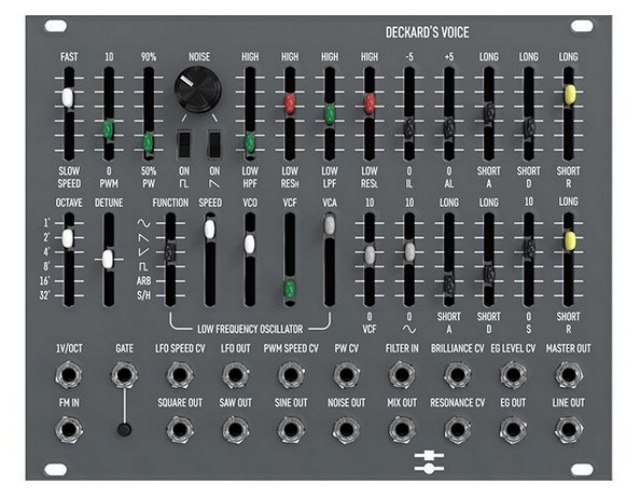
Task: Click the slider-shaped logo below MIX OUT
Action: (x=429, y=462)
